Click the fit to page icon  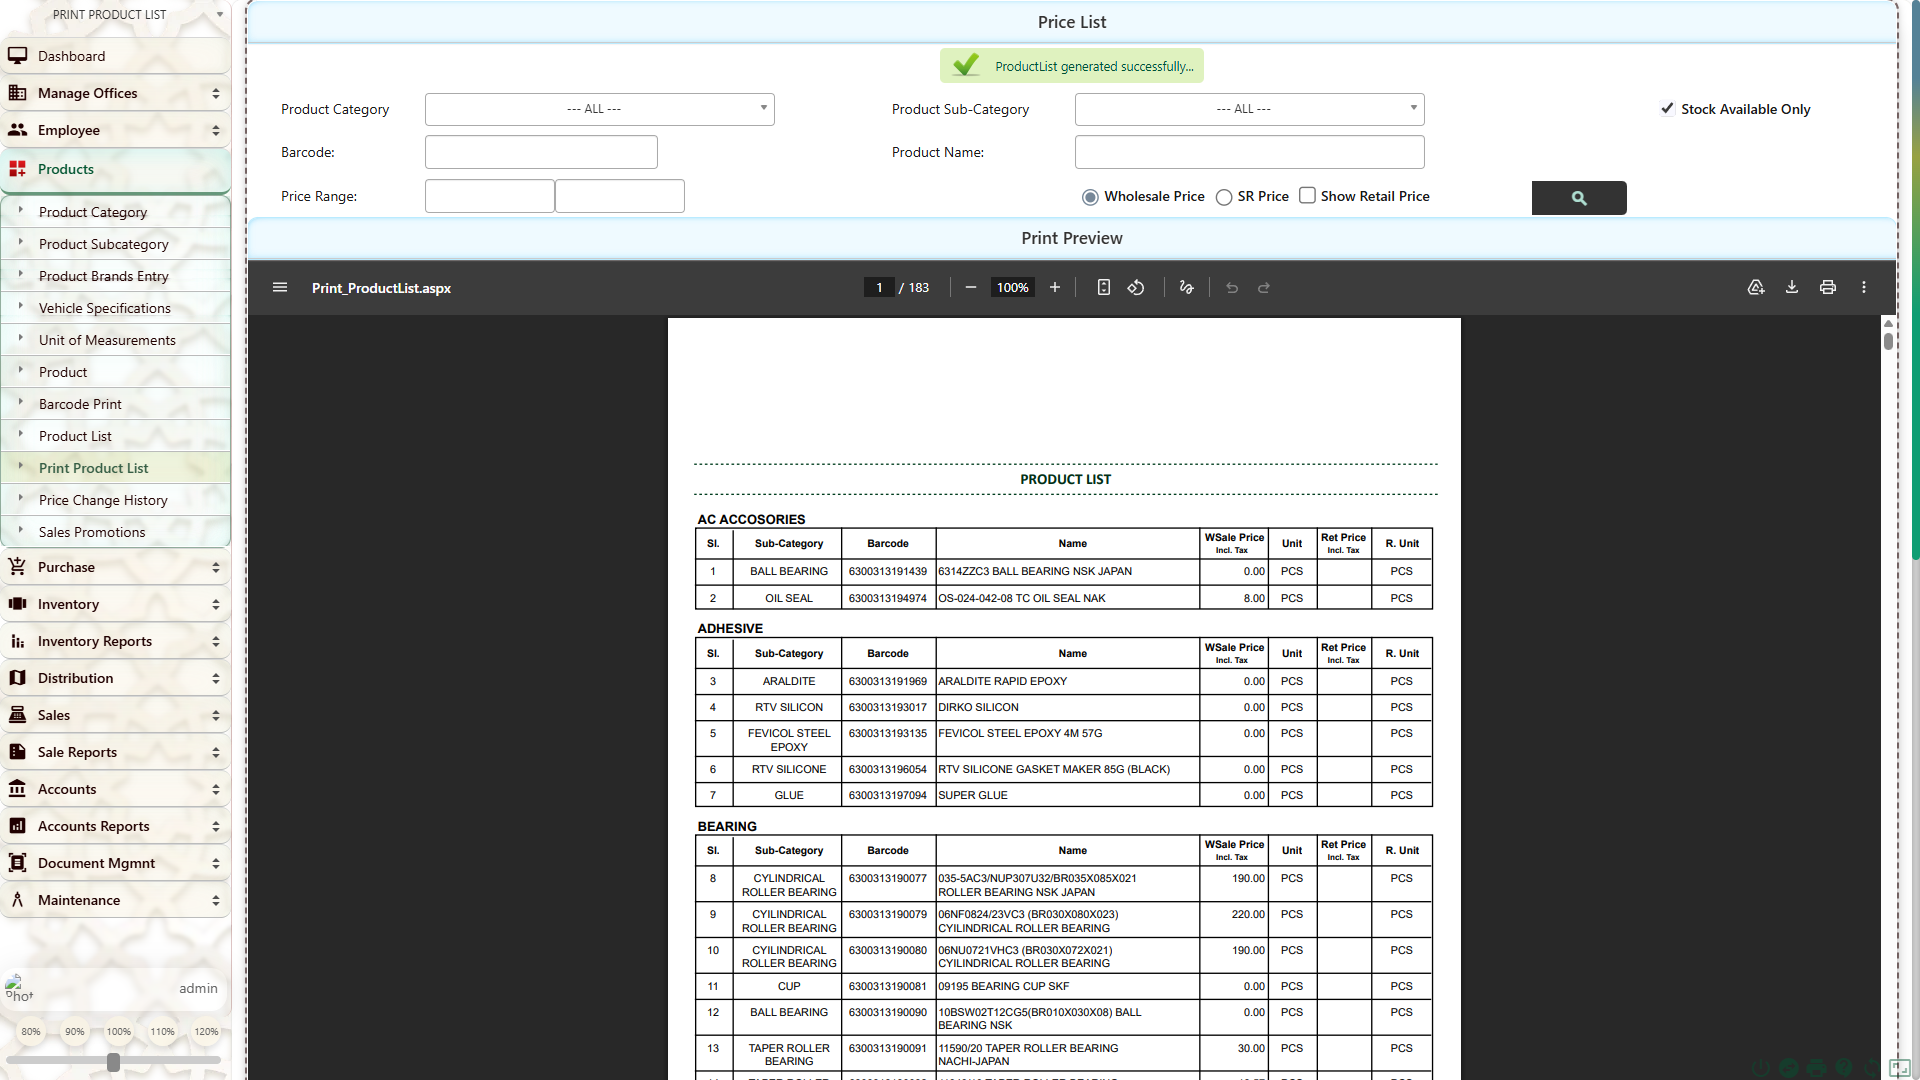pos(1103,288)
